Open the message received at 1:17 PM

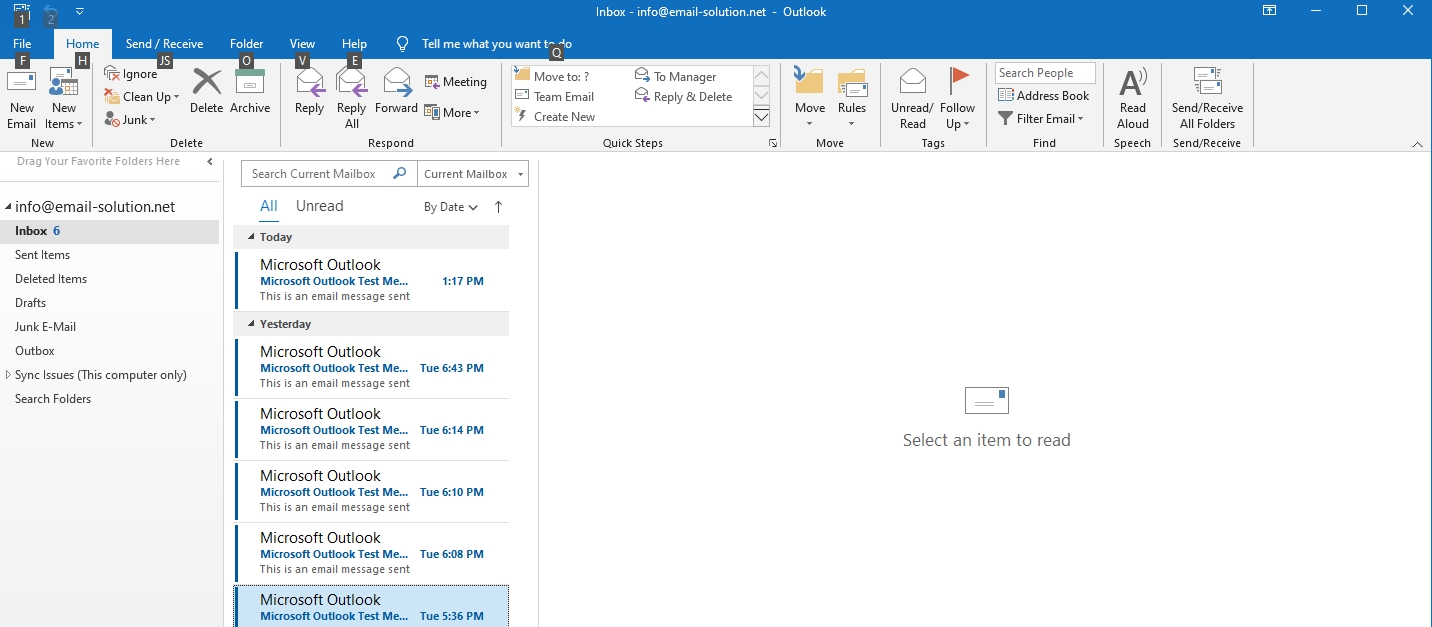click(371, 280)
